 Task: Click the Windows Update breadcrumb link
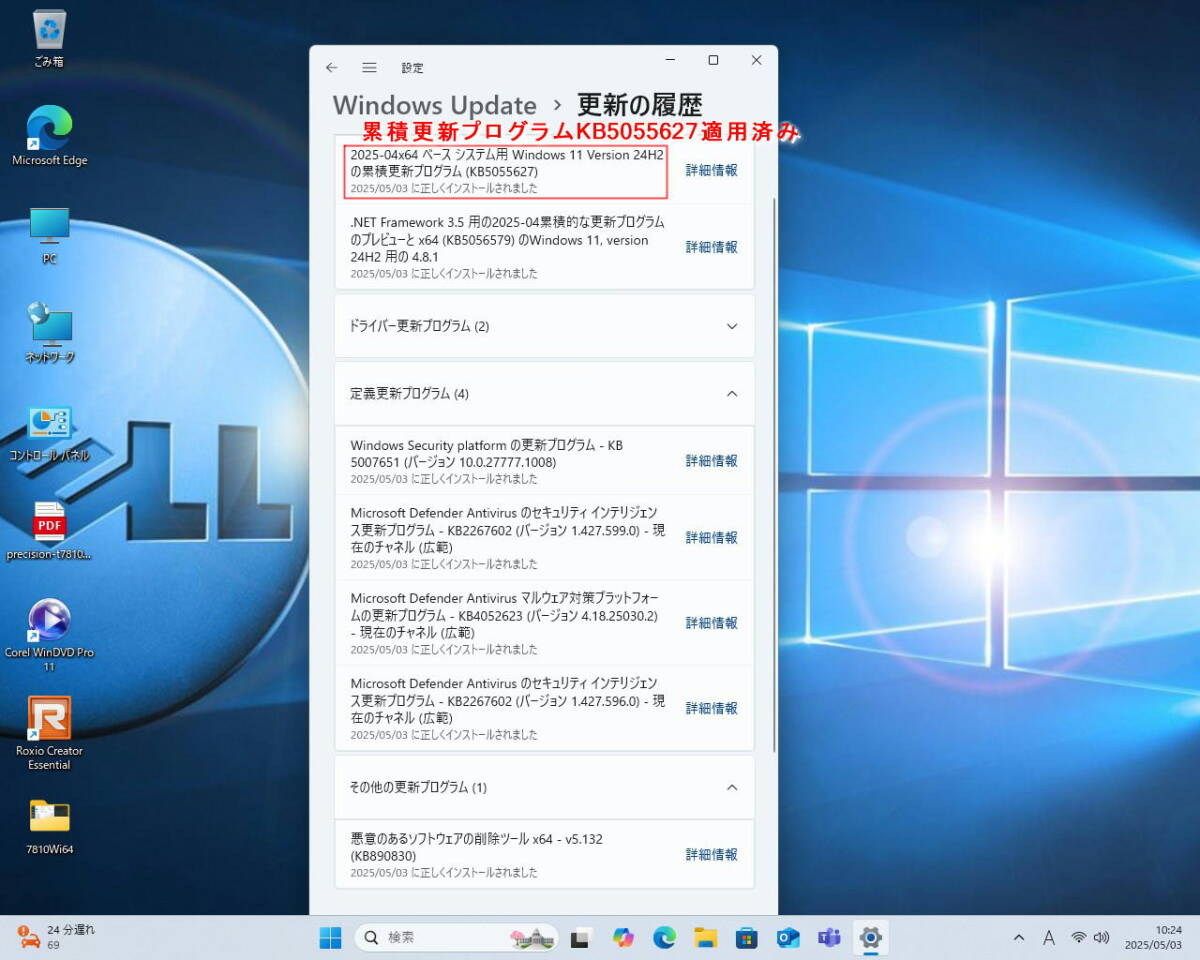pos(434,105)
